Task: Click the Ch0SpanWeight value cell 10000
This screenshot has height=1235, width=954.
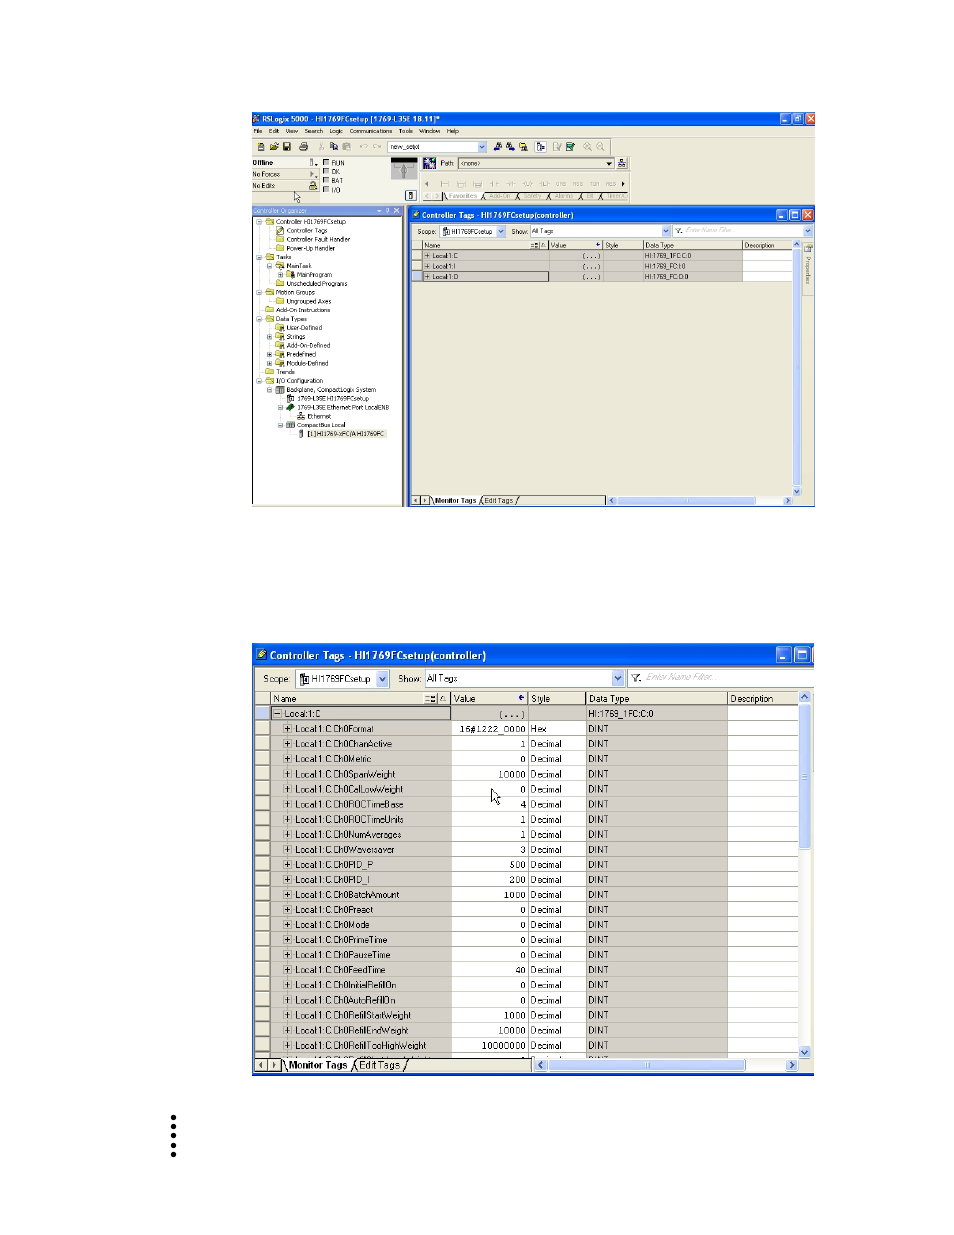Action: pos(490,774)
